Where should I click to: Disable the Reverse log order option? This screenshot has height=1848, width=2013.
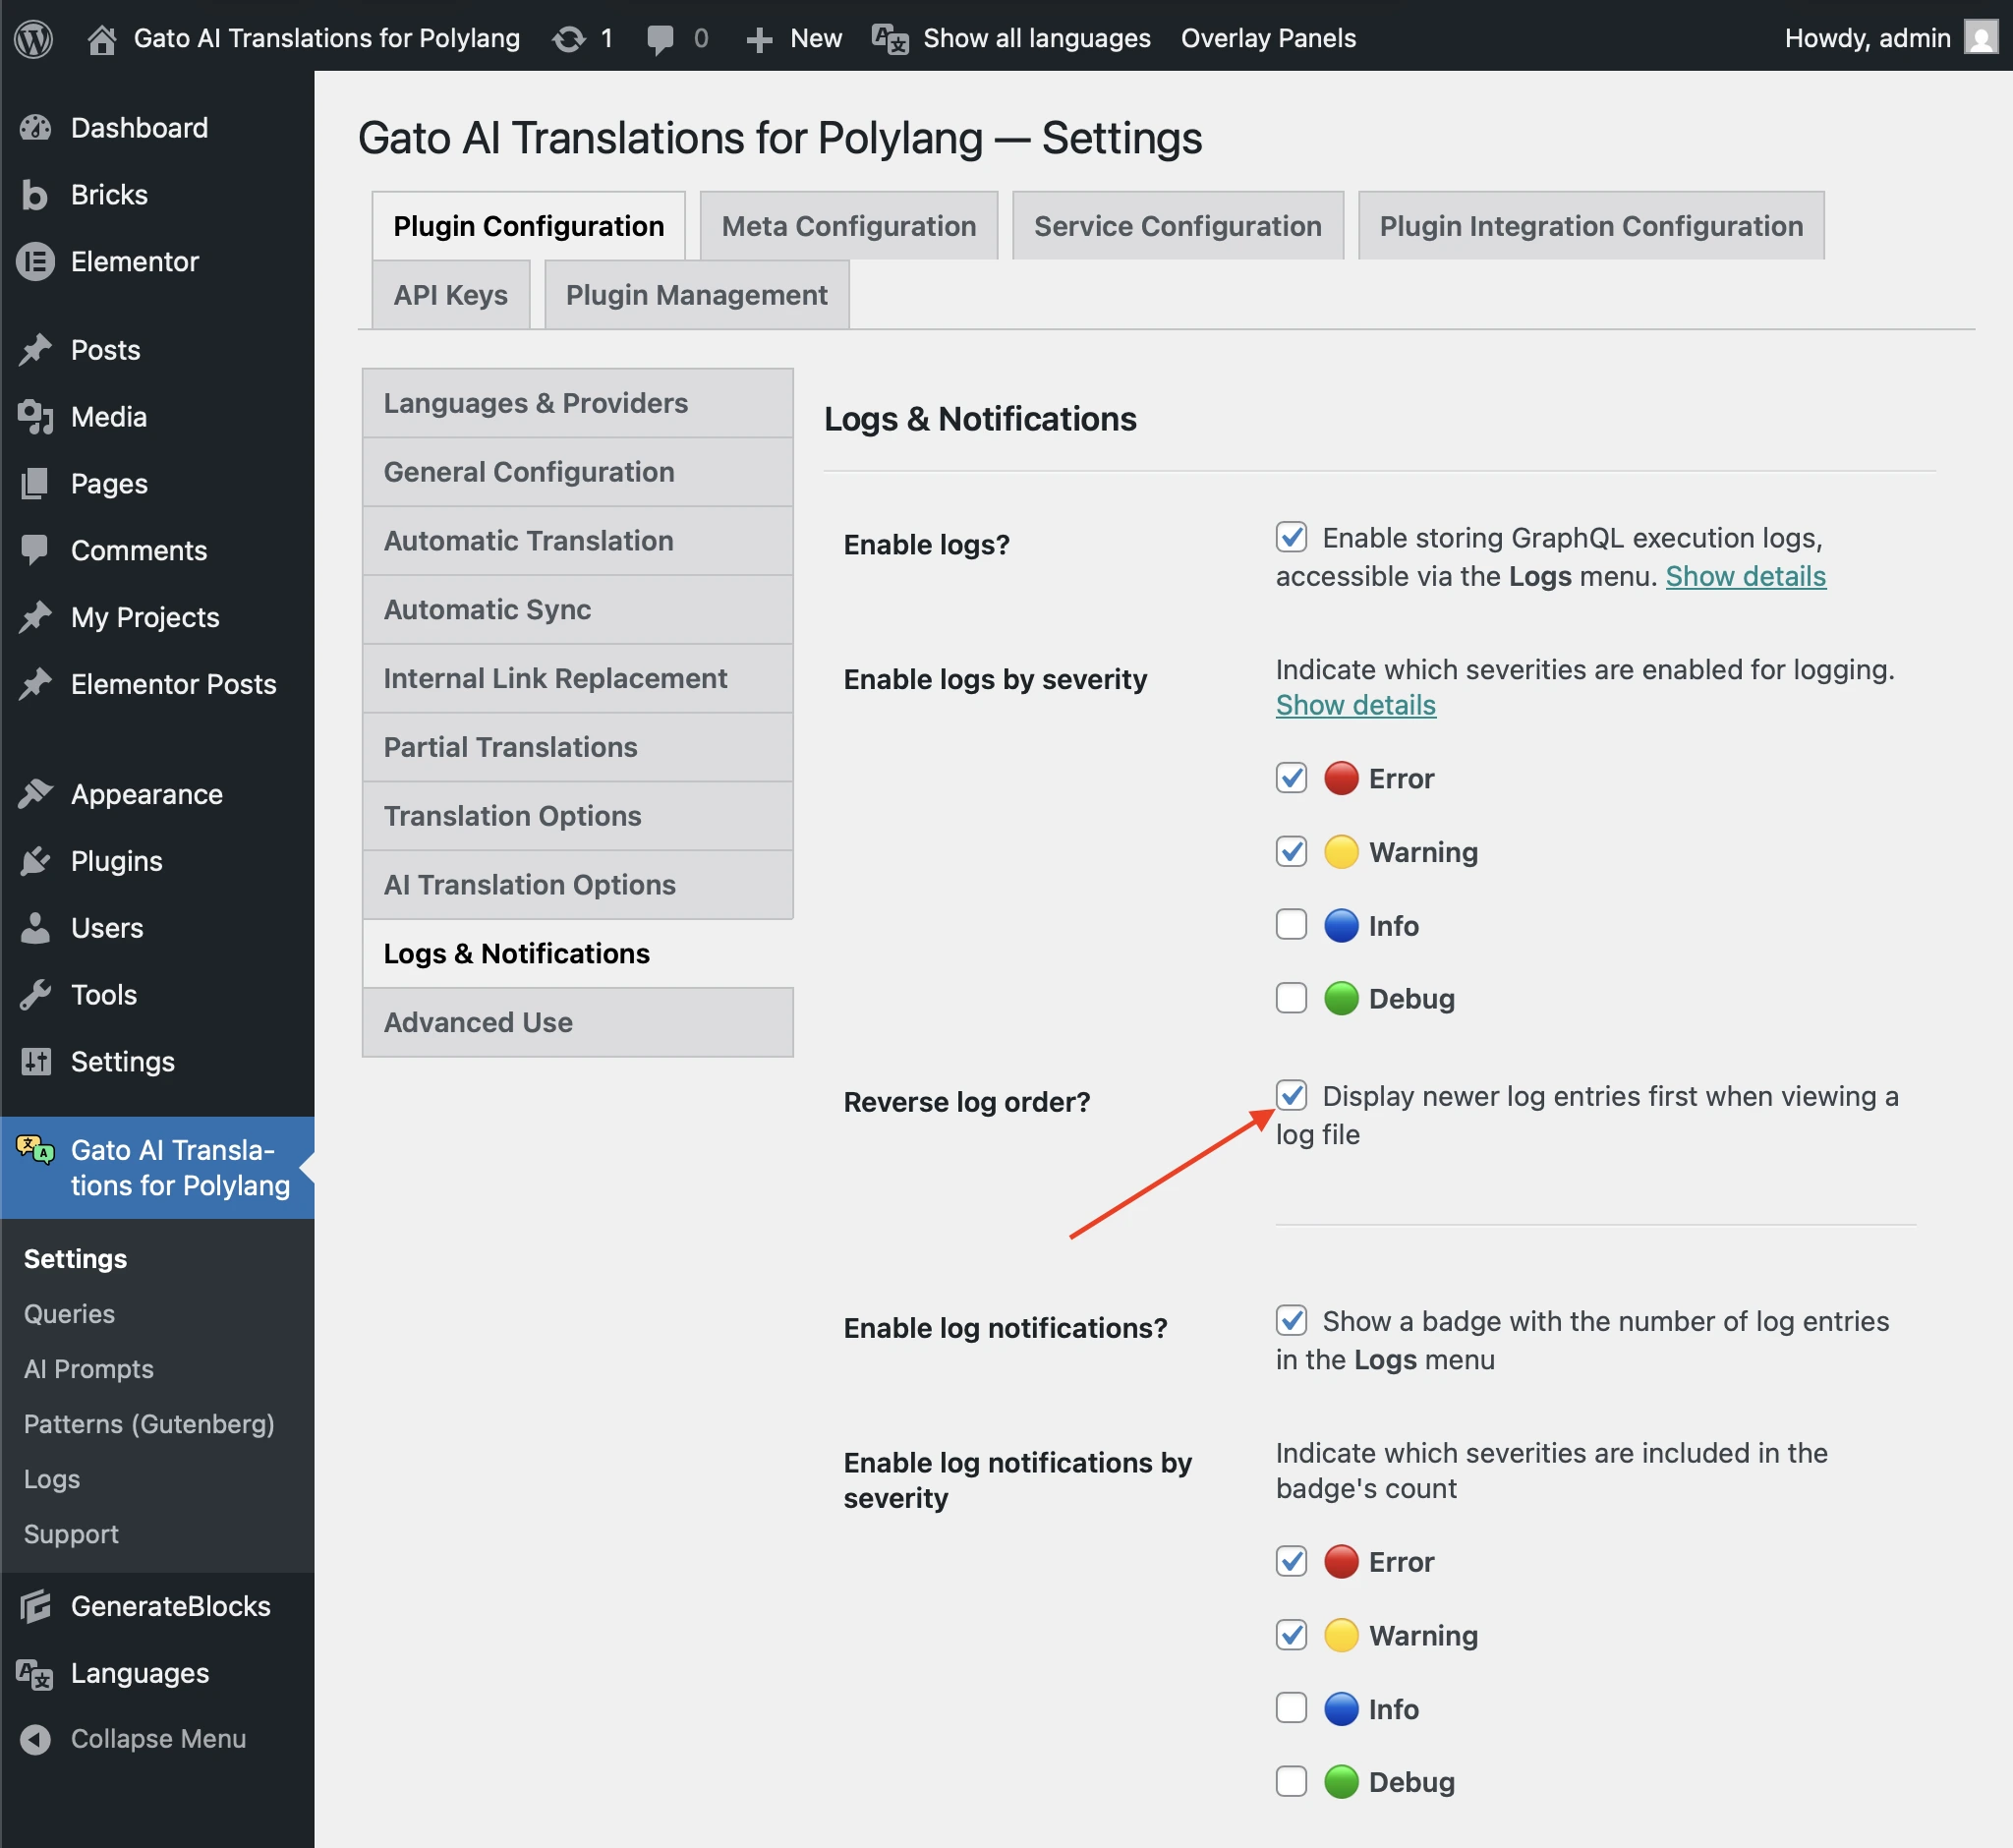pos(1291,1096)
